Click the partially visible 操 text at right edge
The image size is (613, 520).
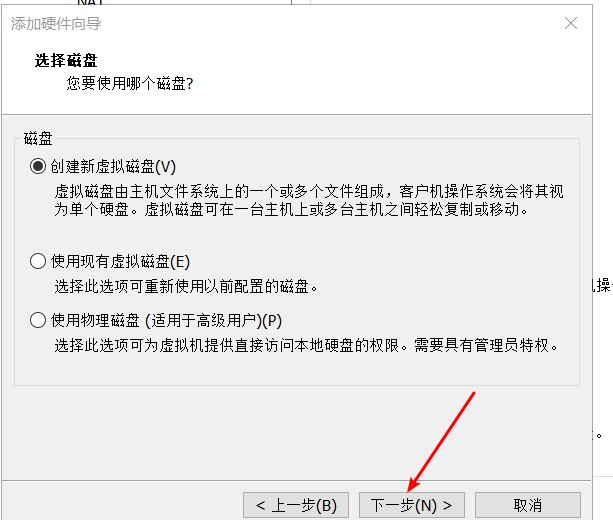(602, 285)
